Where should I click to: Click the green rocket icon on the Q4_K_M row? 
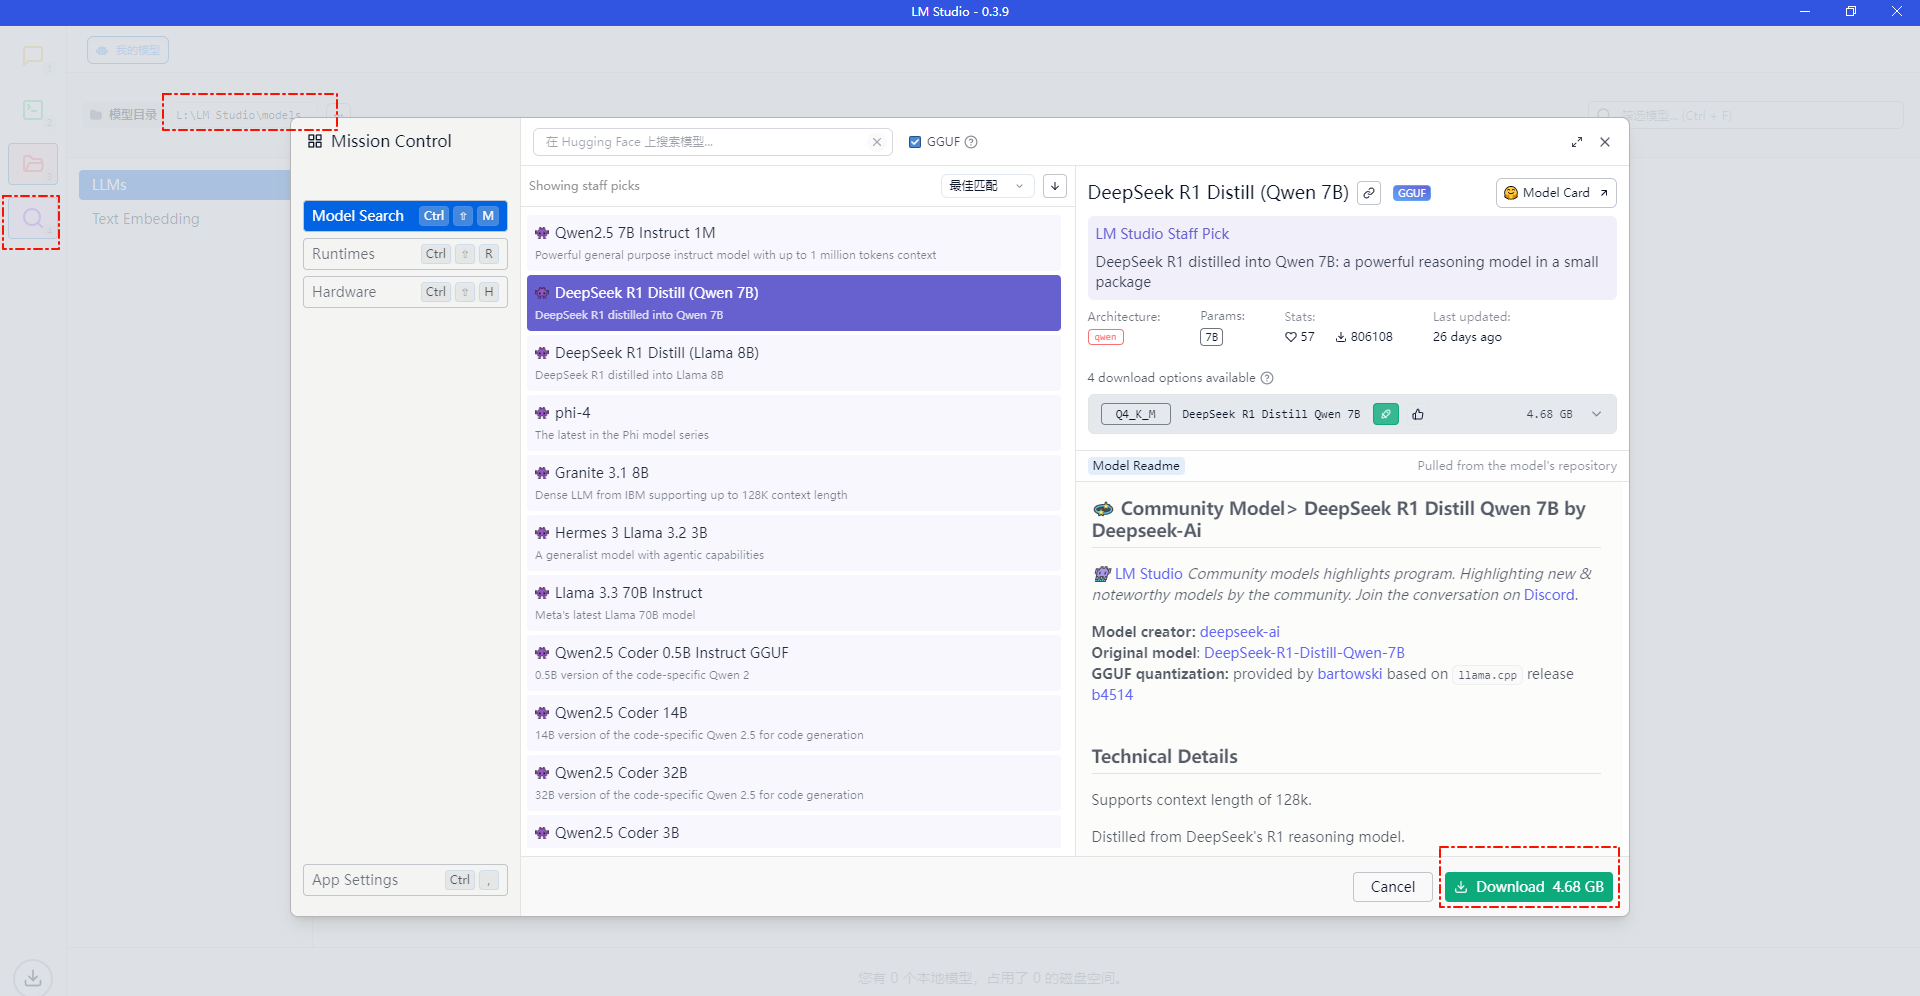(x=1386, y=414)
